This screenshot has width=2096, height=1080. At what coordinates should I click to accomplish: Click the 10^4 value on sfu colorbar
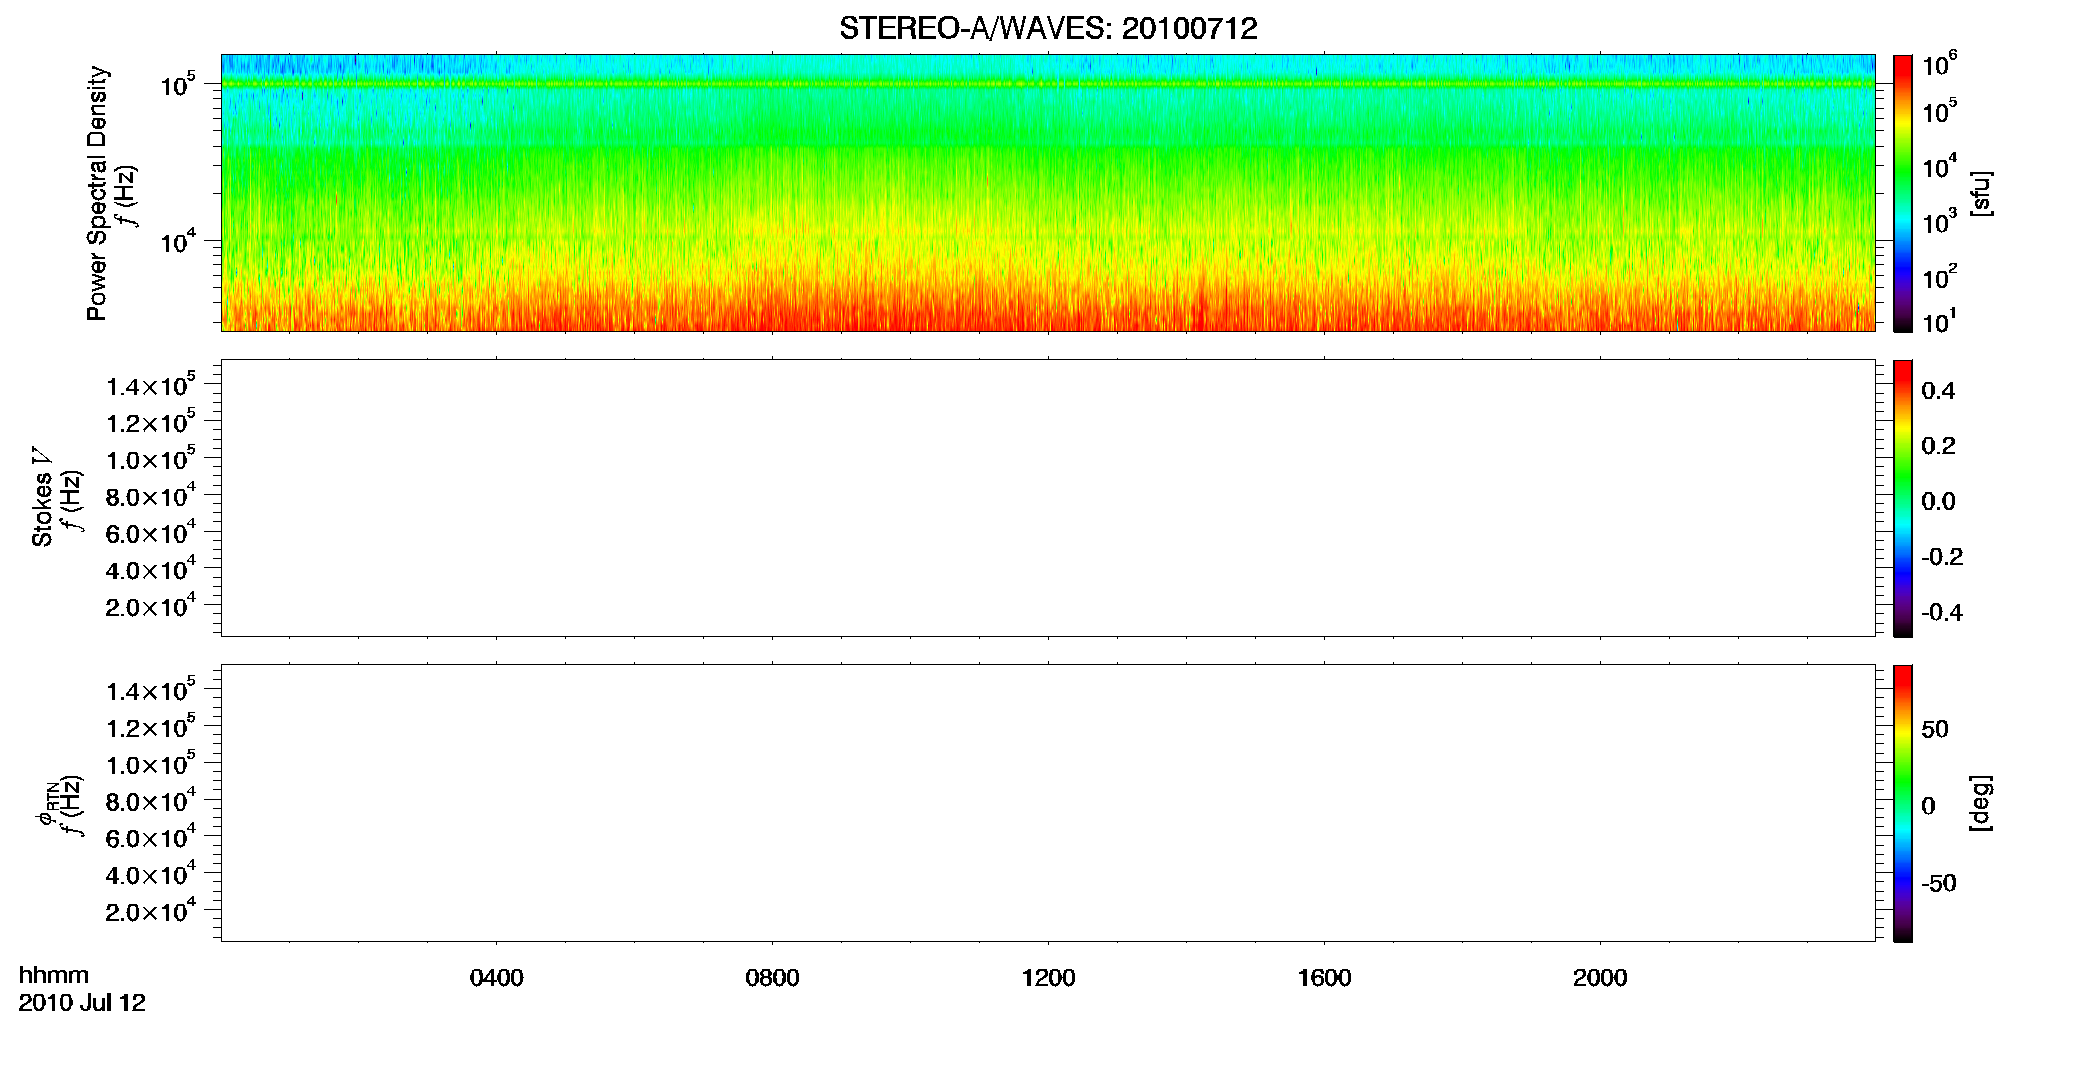pyautogui.click(x=1940, y=167)
